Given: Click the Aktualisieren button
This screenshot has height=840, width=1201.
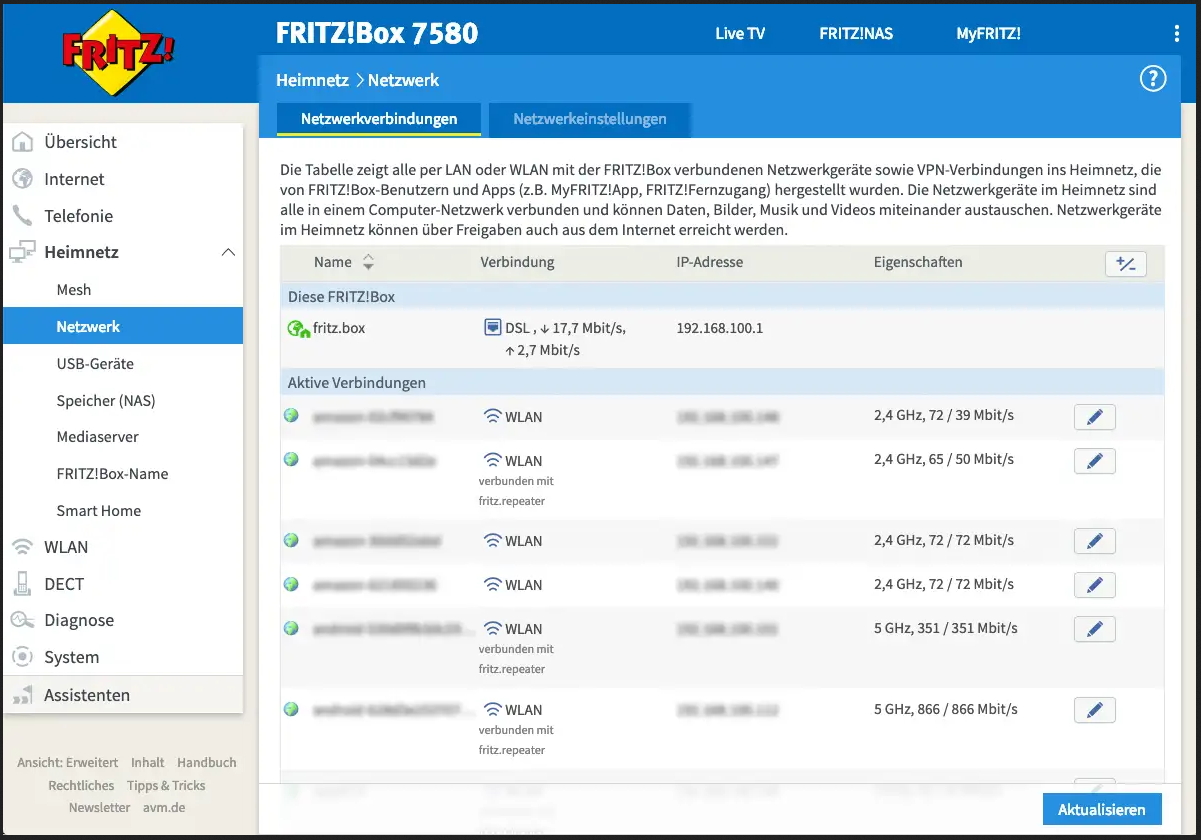Looking at the screenshot, I should coord(1101,809).
